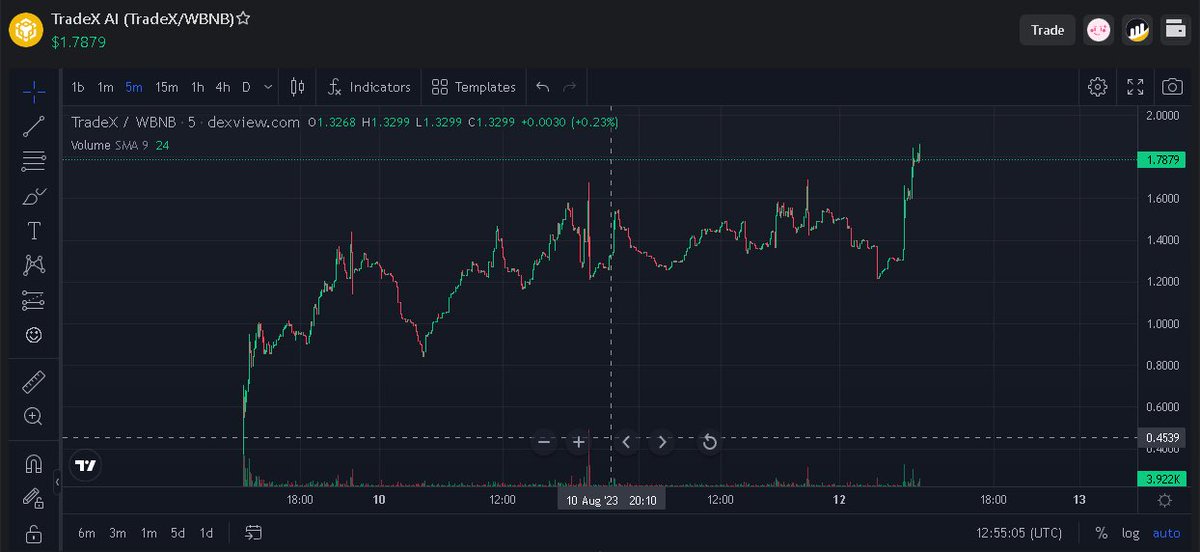
Task: Click the 3.922K volume label
Action: tap(1163, 479)
